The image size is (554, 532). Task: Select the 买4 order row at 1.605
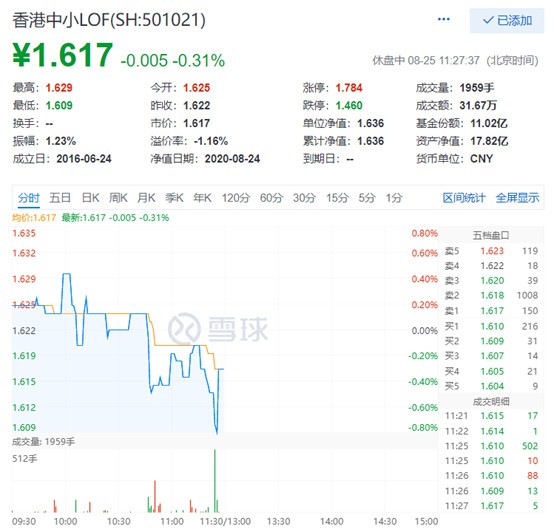point(491,371)
